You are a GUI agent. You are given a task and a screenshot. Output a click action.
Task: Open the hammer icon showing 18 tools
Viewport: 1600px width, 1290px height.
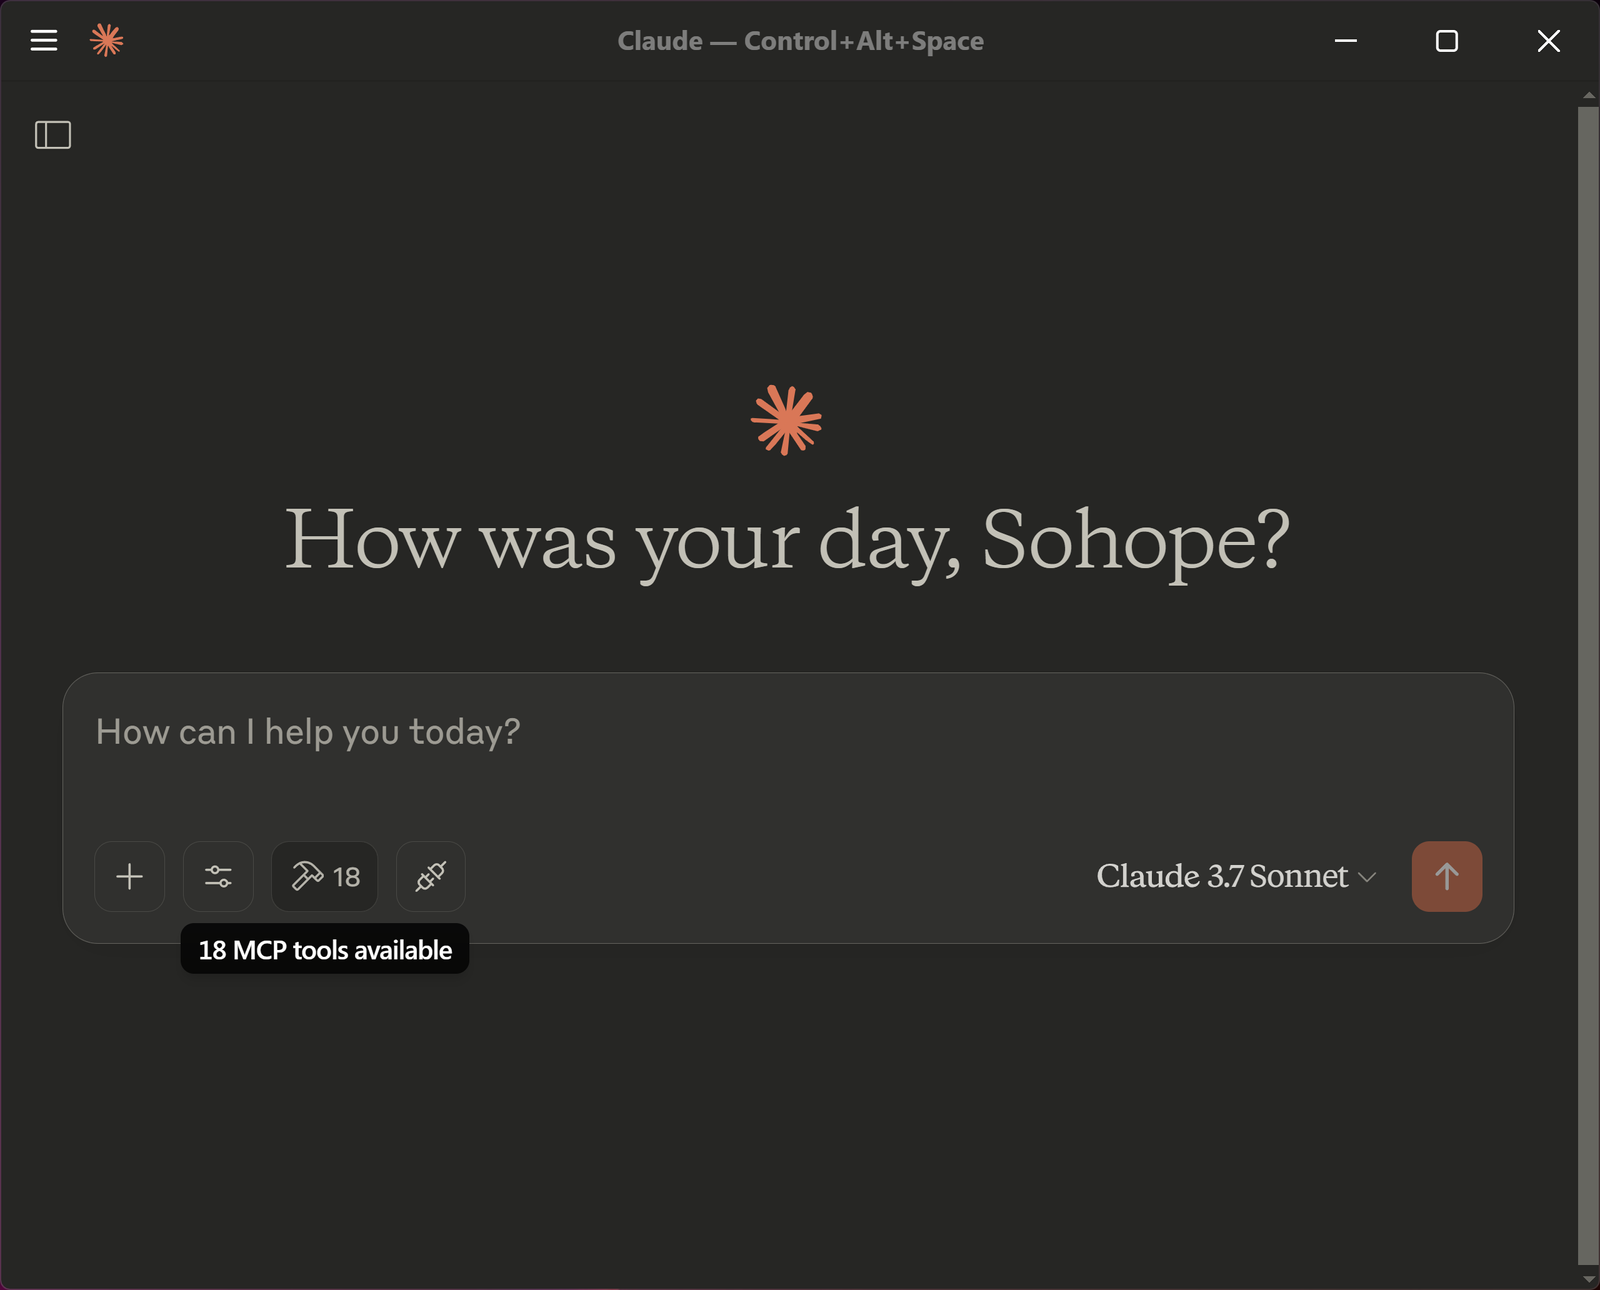coord(325,877)
